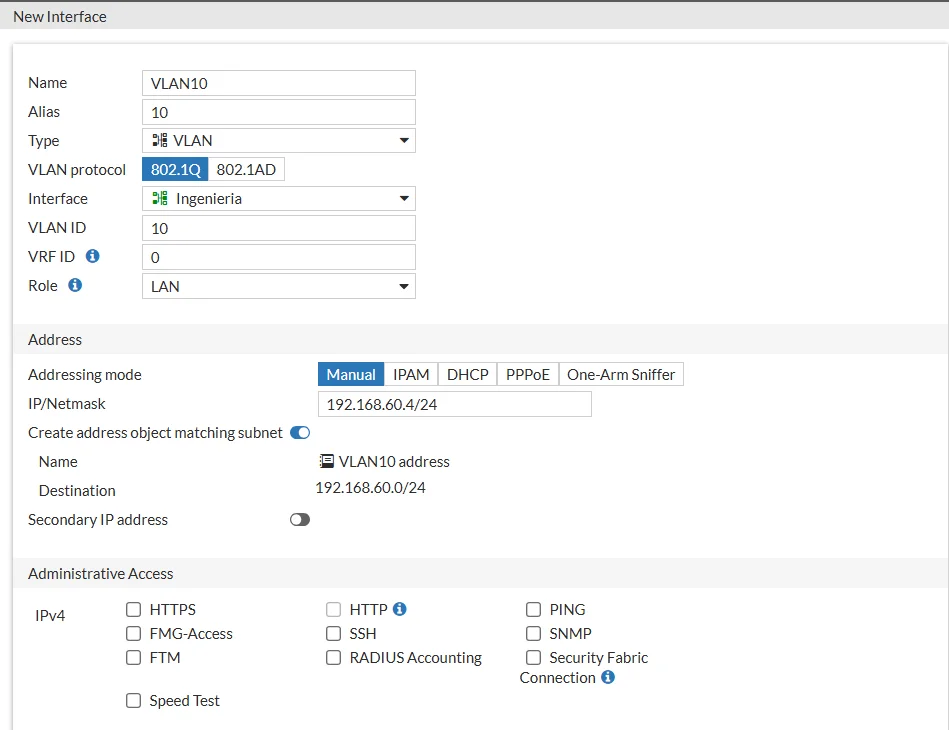Click the Addressing mode label
Viewport: 949px width, 730px height.
click(85, 375)
